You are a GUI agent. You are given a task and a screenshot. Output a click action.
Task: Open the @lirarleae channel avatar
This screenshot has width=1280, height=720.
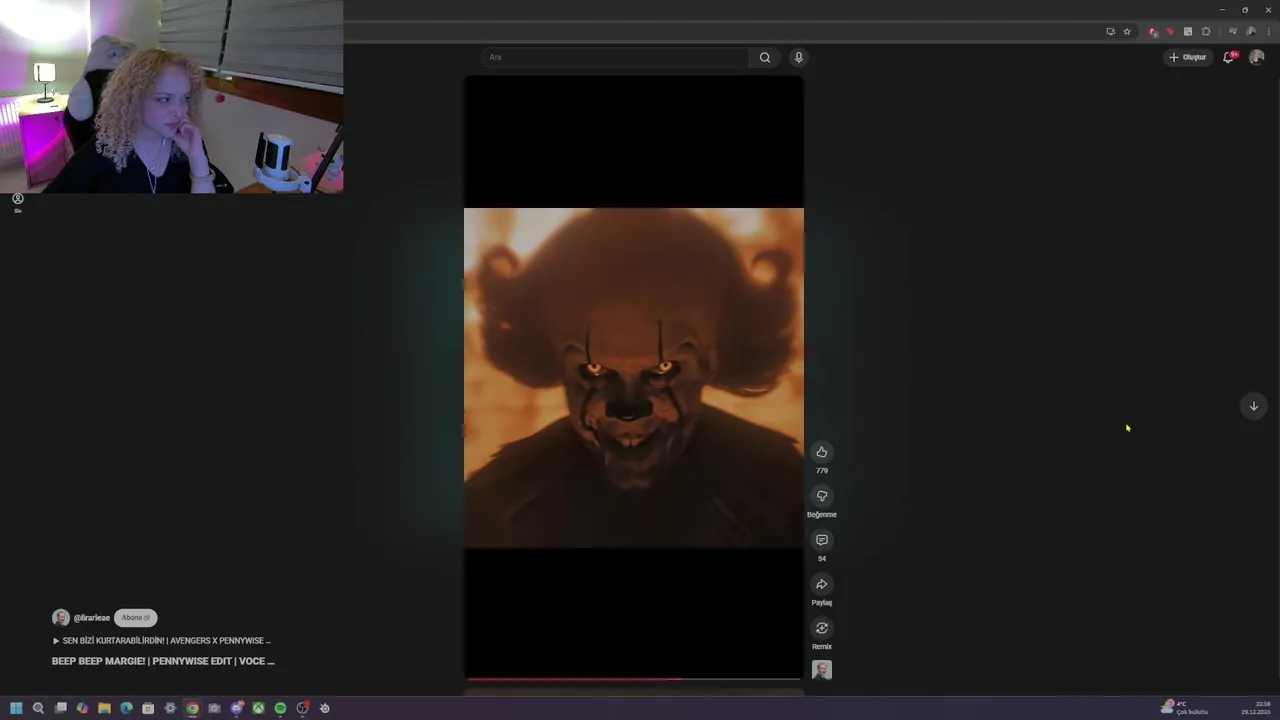pos(60,618)
